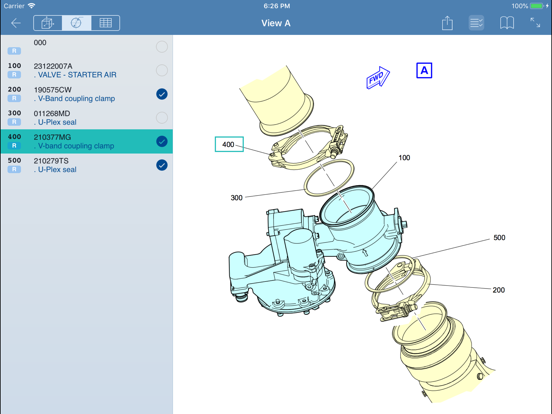Click the 400 callout label in drawing
This screenshot has width=552, height=414.
pyautogui.click(x=229, y=144)
